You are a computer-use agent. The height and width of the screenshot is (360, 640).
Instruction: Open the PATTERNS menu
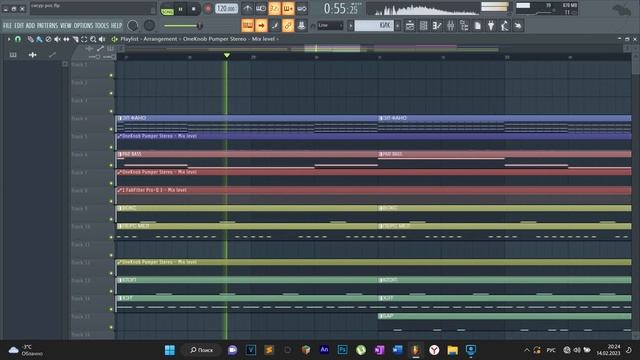pos(47,25)
